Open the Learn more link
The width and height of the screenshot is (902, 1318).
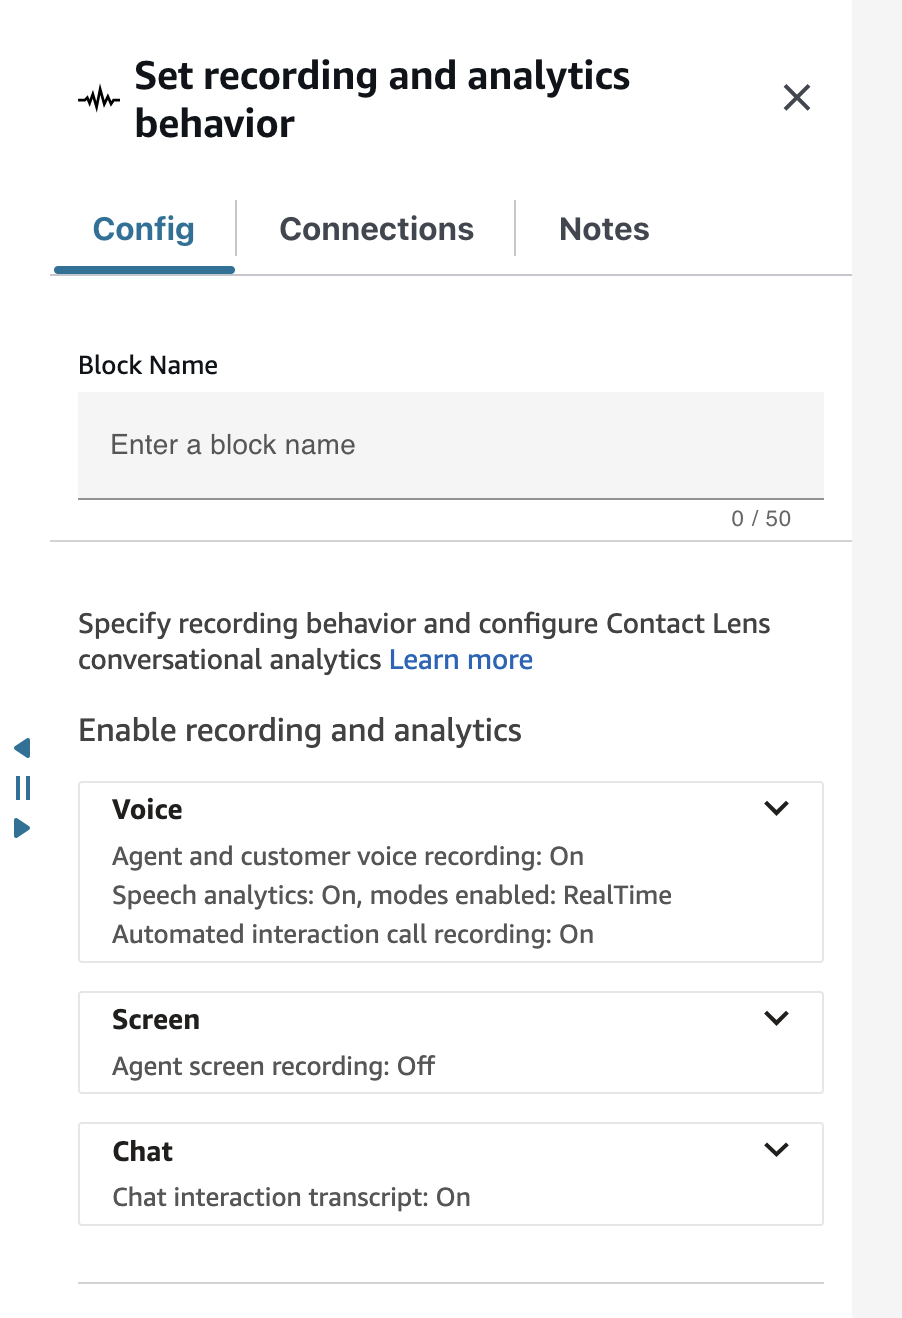(x=461, y=660)
